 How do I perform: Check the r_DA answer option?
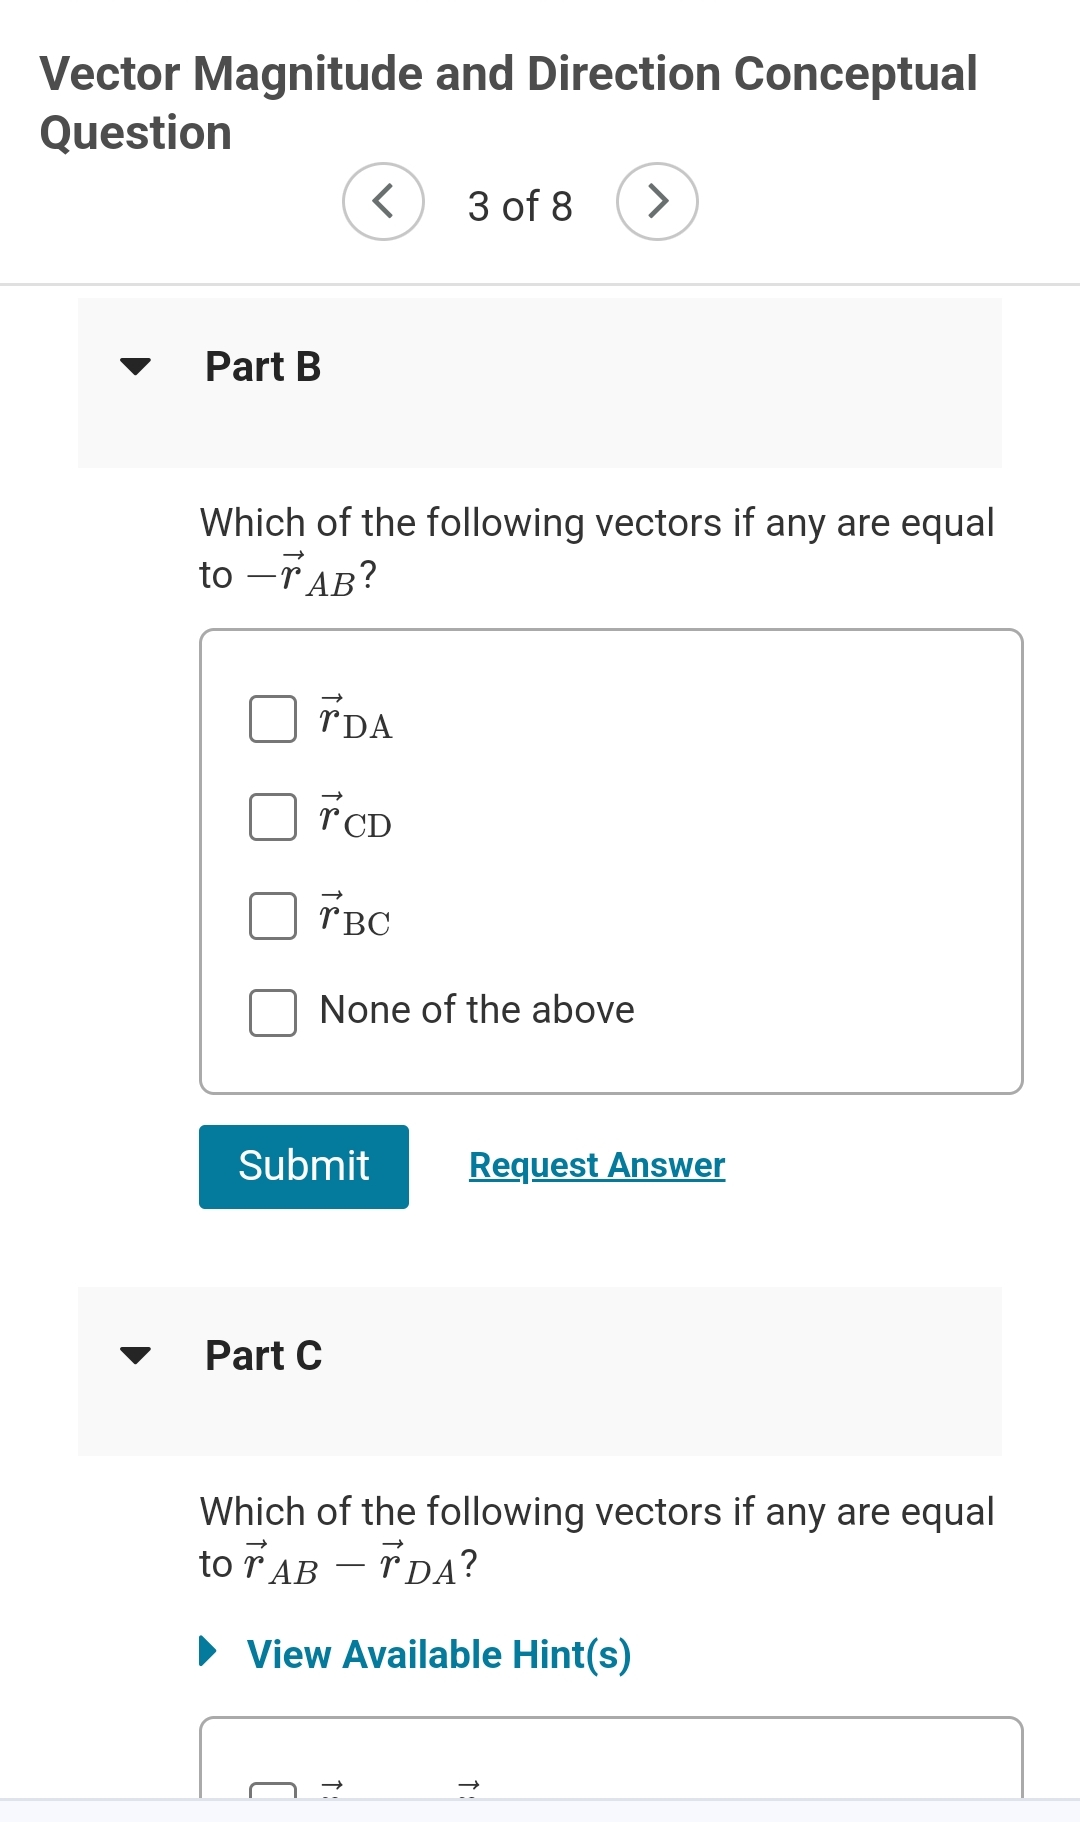271,717
